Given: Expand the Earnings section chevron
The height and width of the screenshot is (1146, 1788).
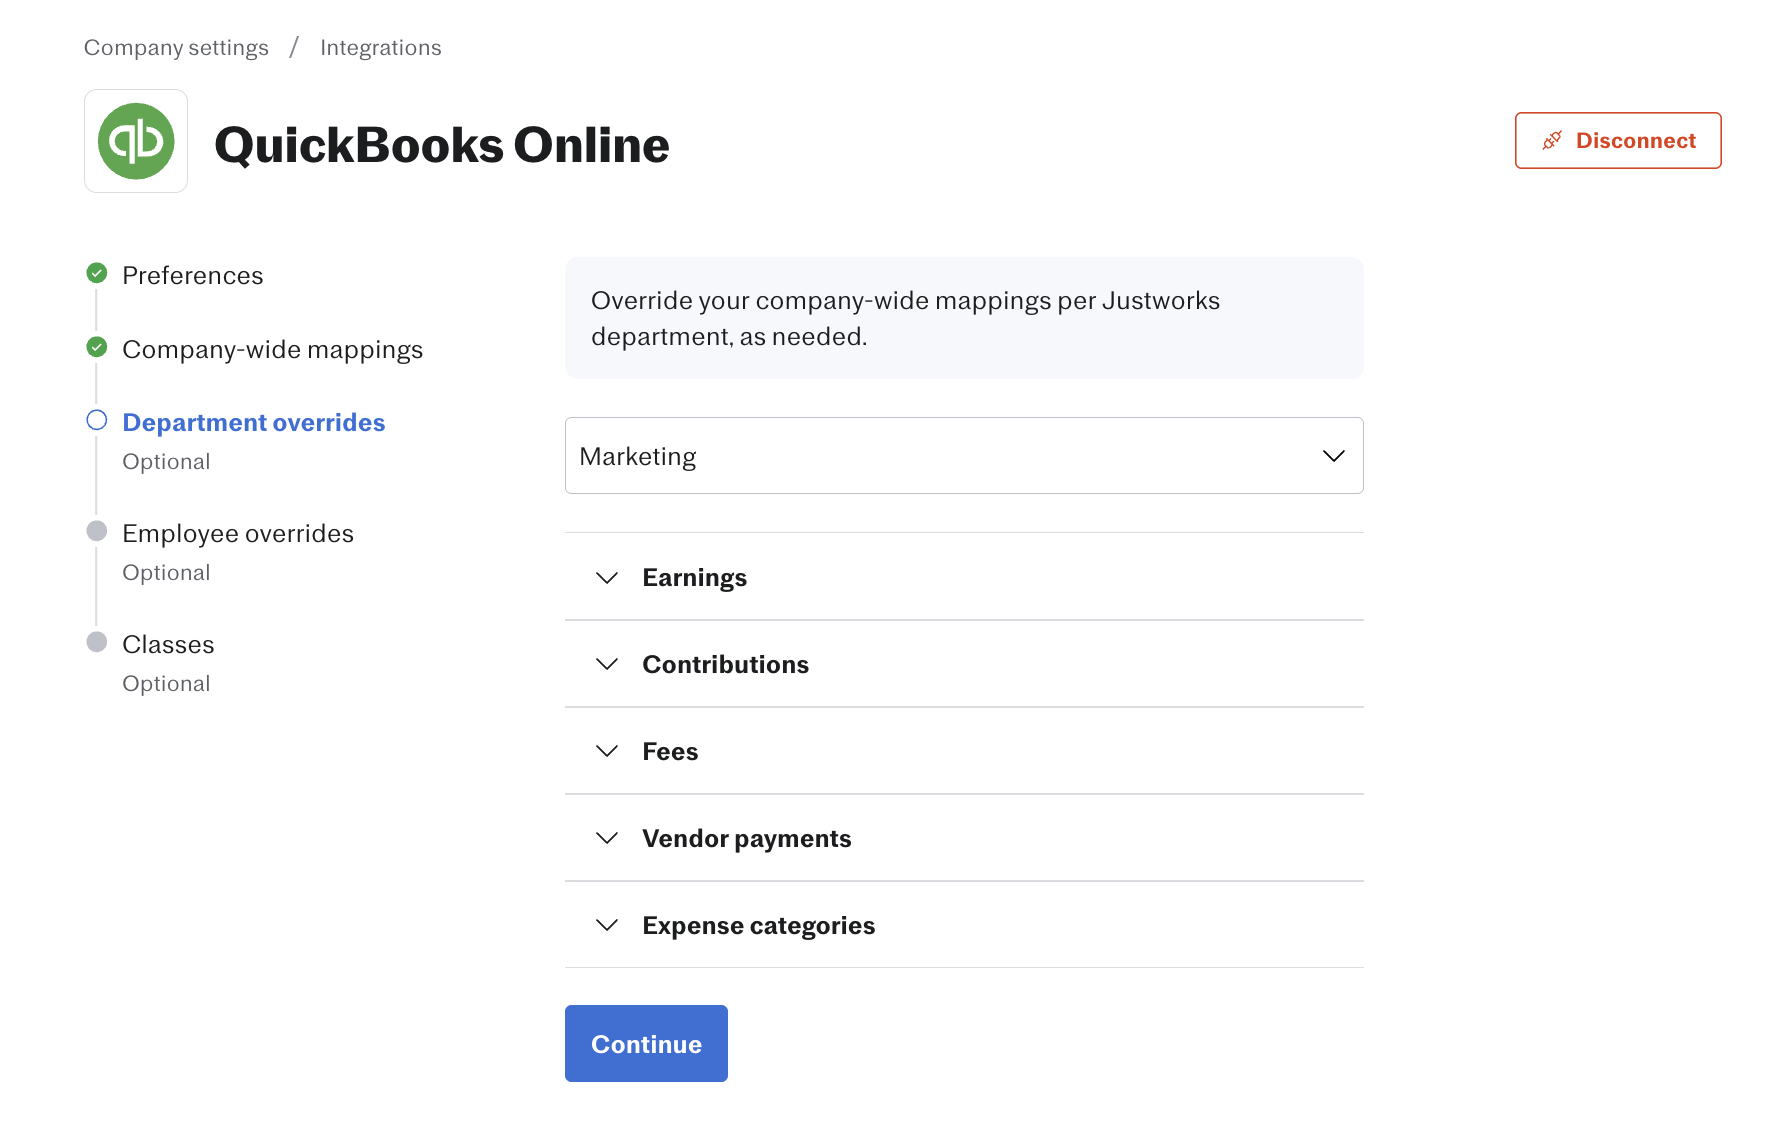Looking at the screenshot, I should click(x=607, y=578).
